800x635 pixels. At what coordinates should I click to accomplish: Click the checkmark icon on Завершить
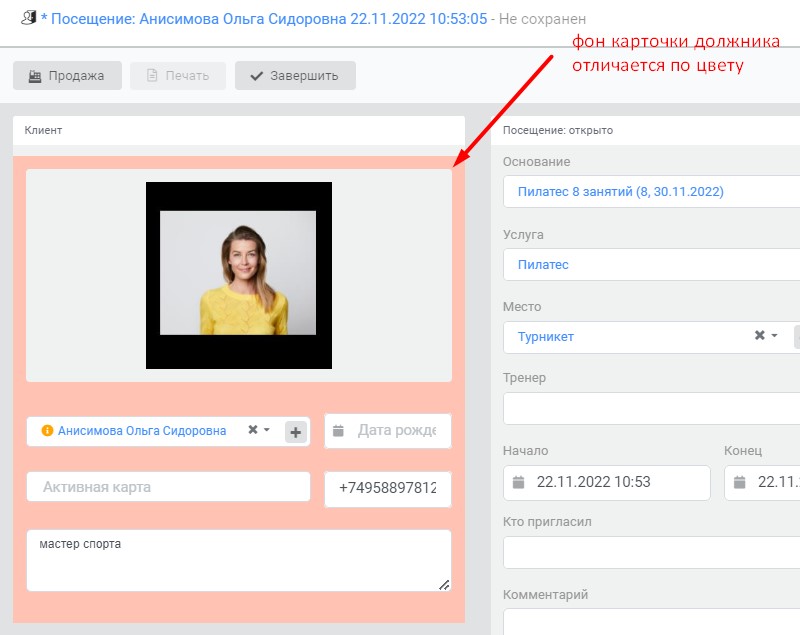[257, 76]
